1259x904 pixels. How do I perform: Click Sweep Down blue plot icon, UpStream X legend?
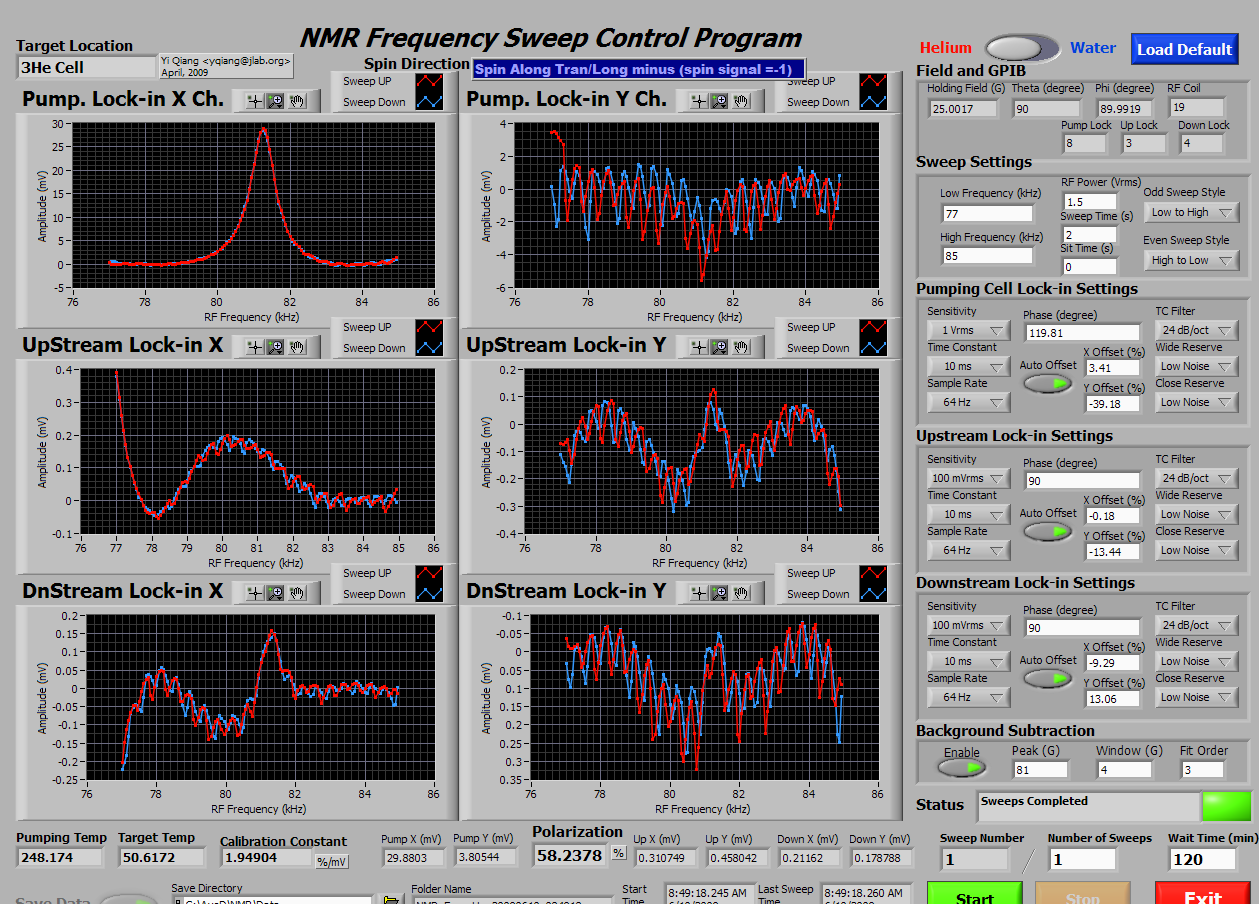pos(429,348)
